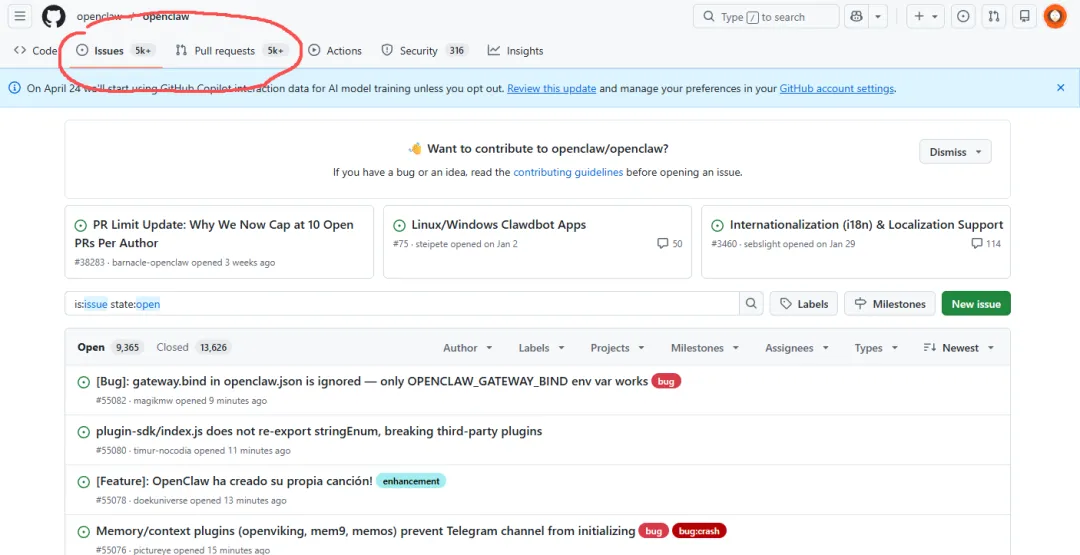Click comment count 50 on Clawdbot card
1080x555 pixels.
[x=669, y=243]
